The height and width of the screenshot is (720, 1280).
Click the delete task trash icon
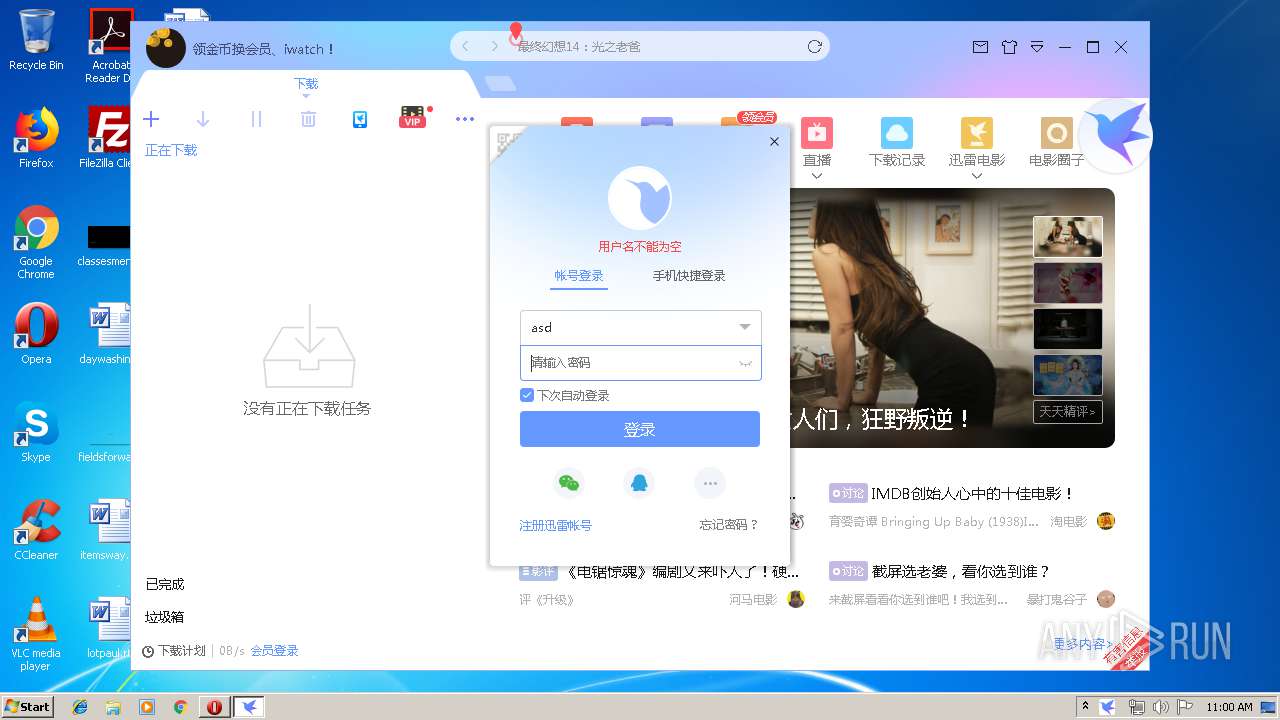pos(308,119)
